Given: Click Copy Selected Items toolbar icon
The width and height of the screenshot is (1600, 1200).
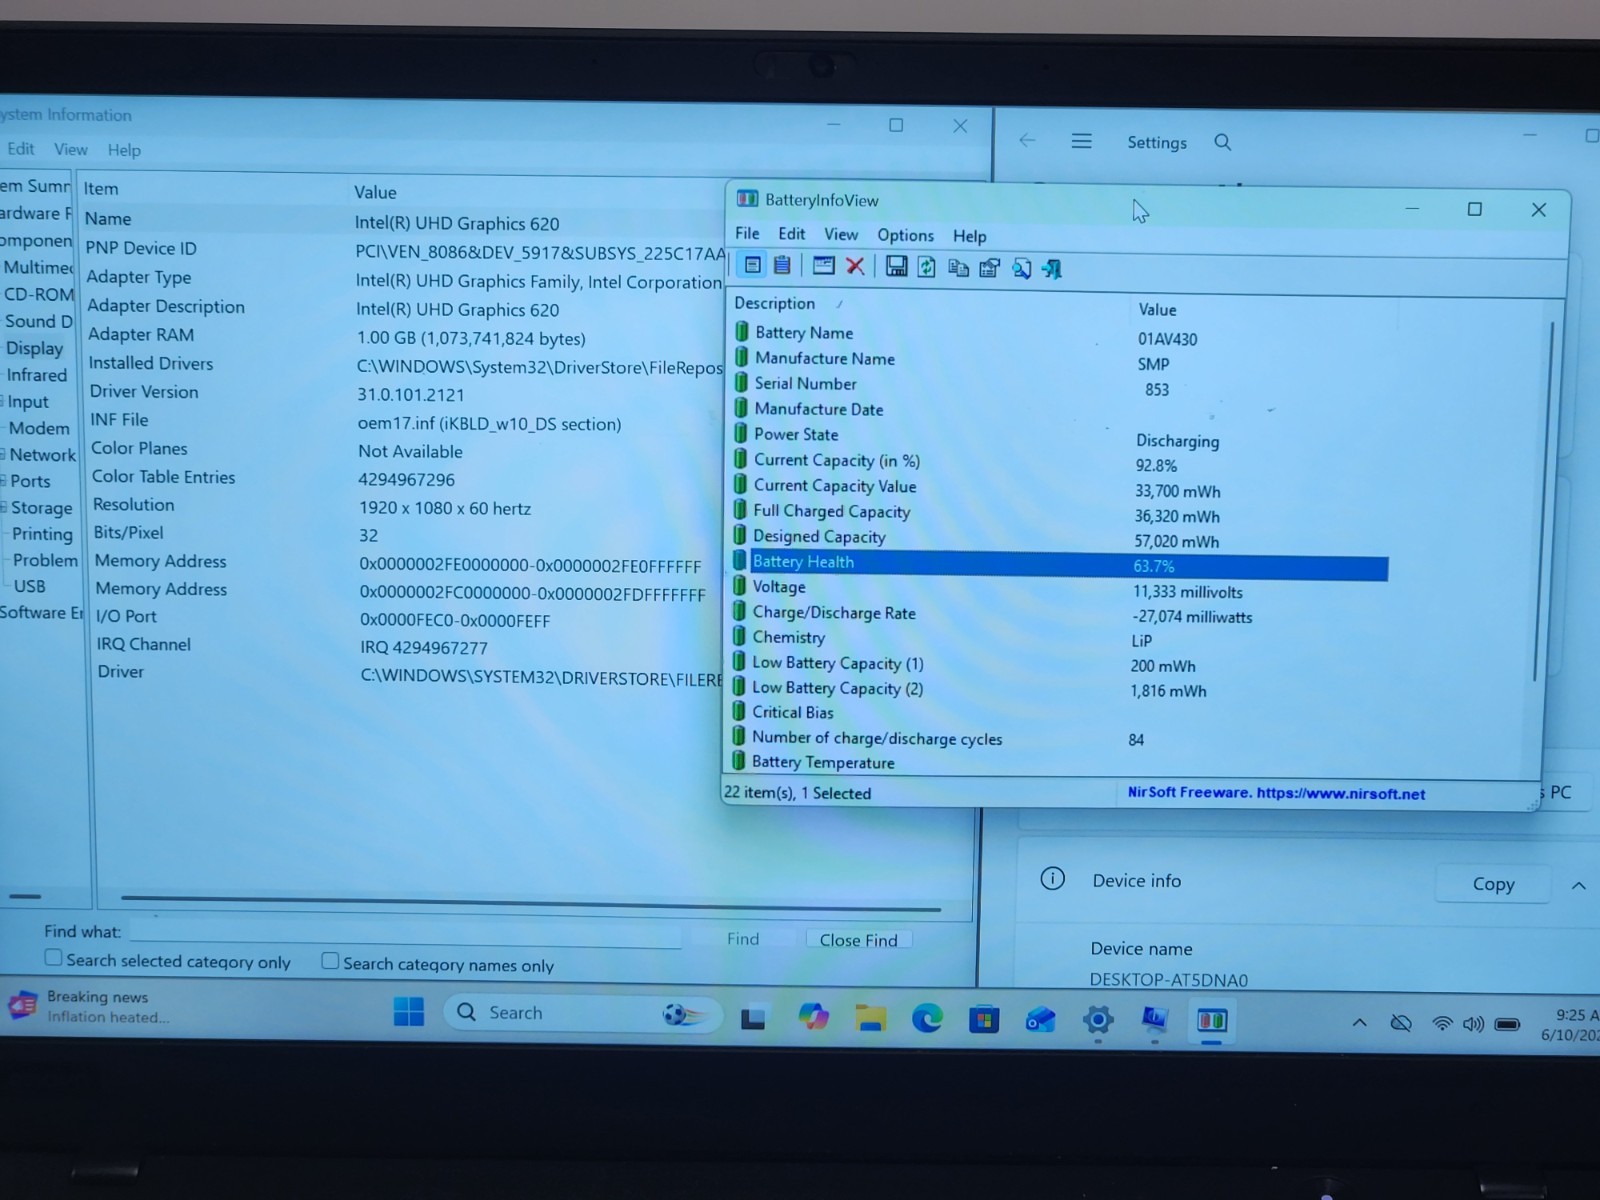Looking at the screenshot, I should pyautogui.click(x=958, y=268).
